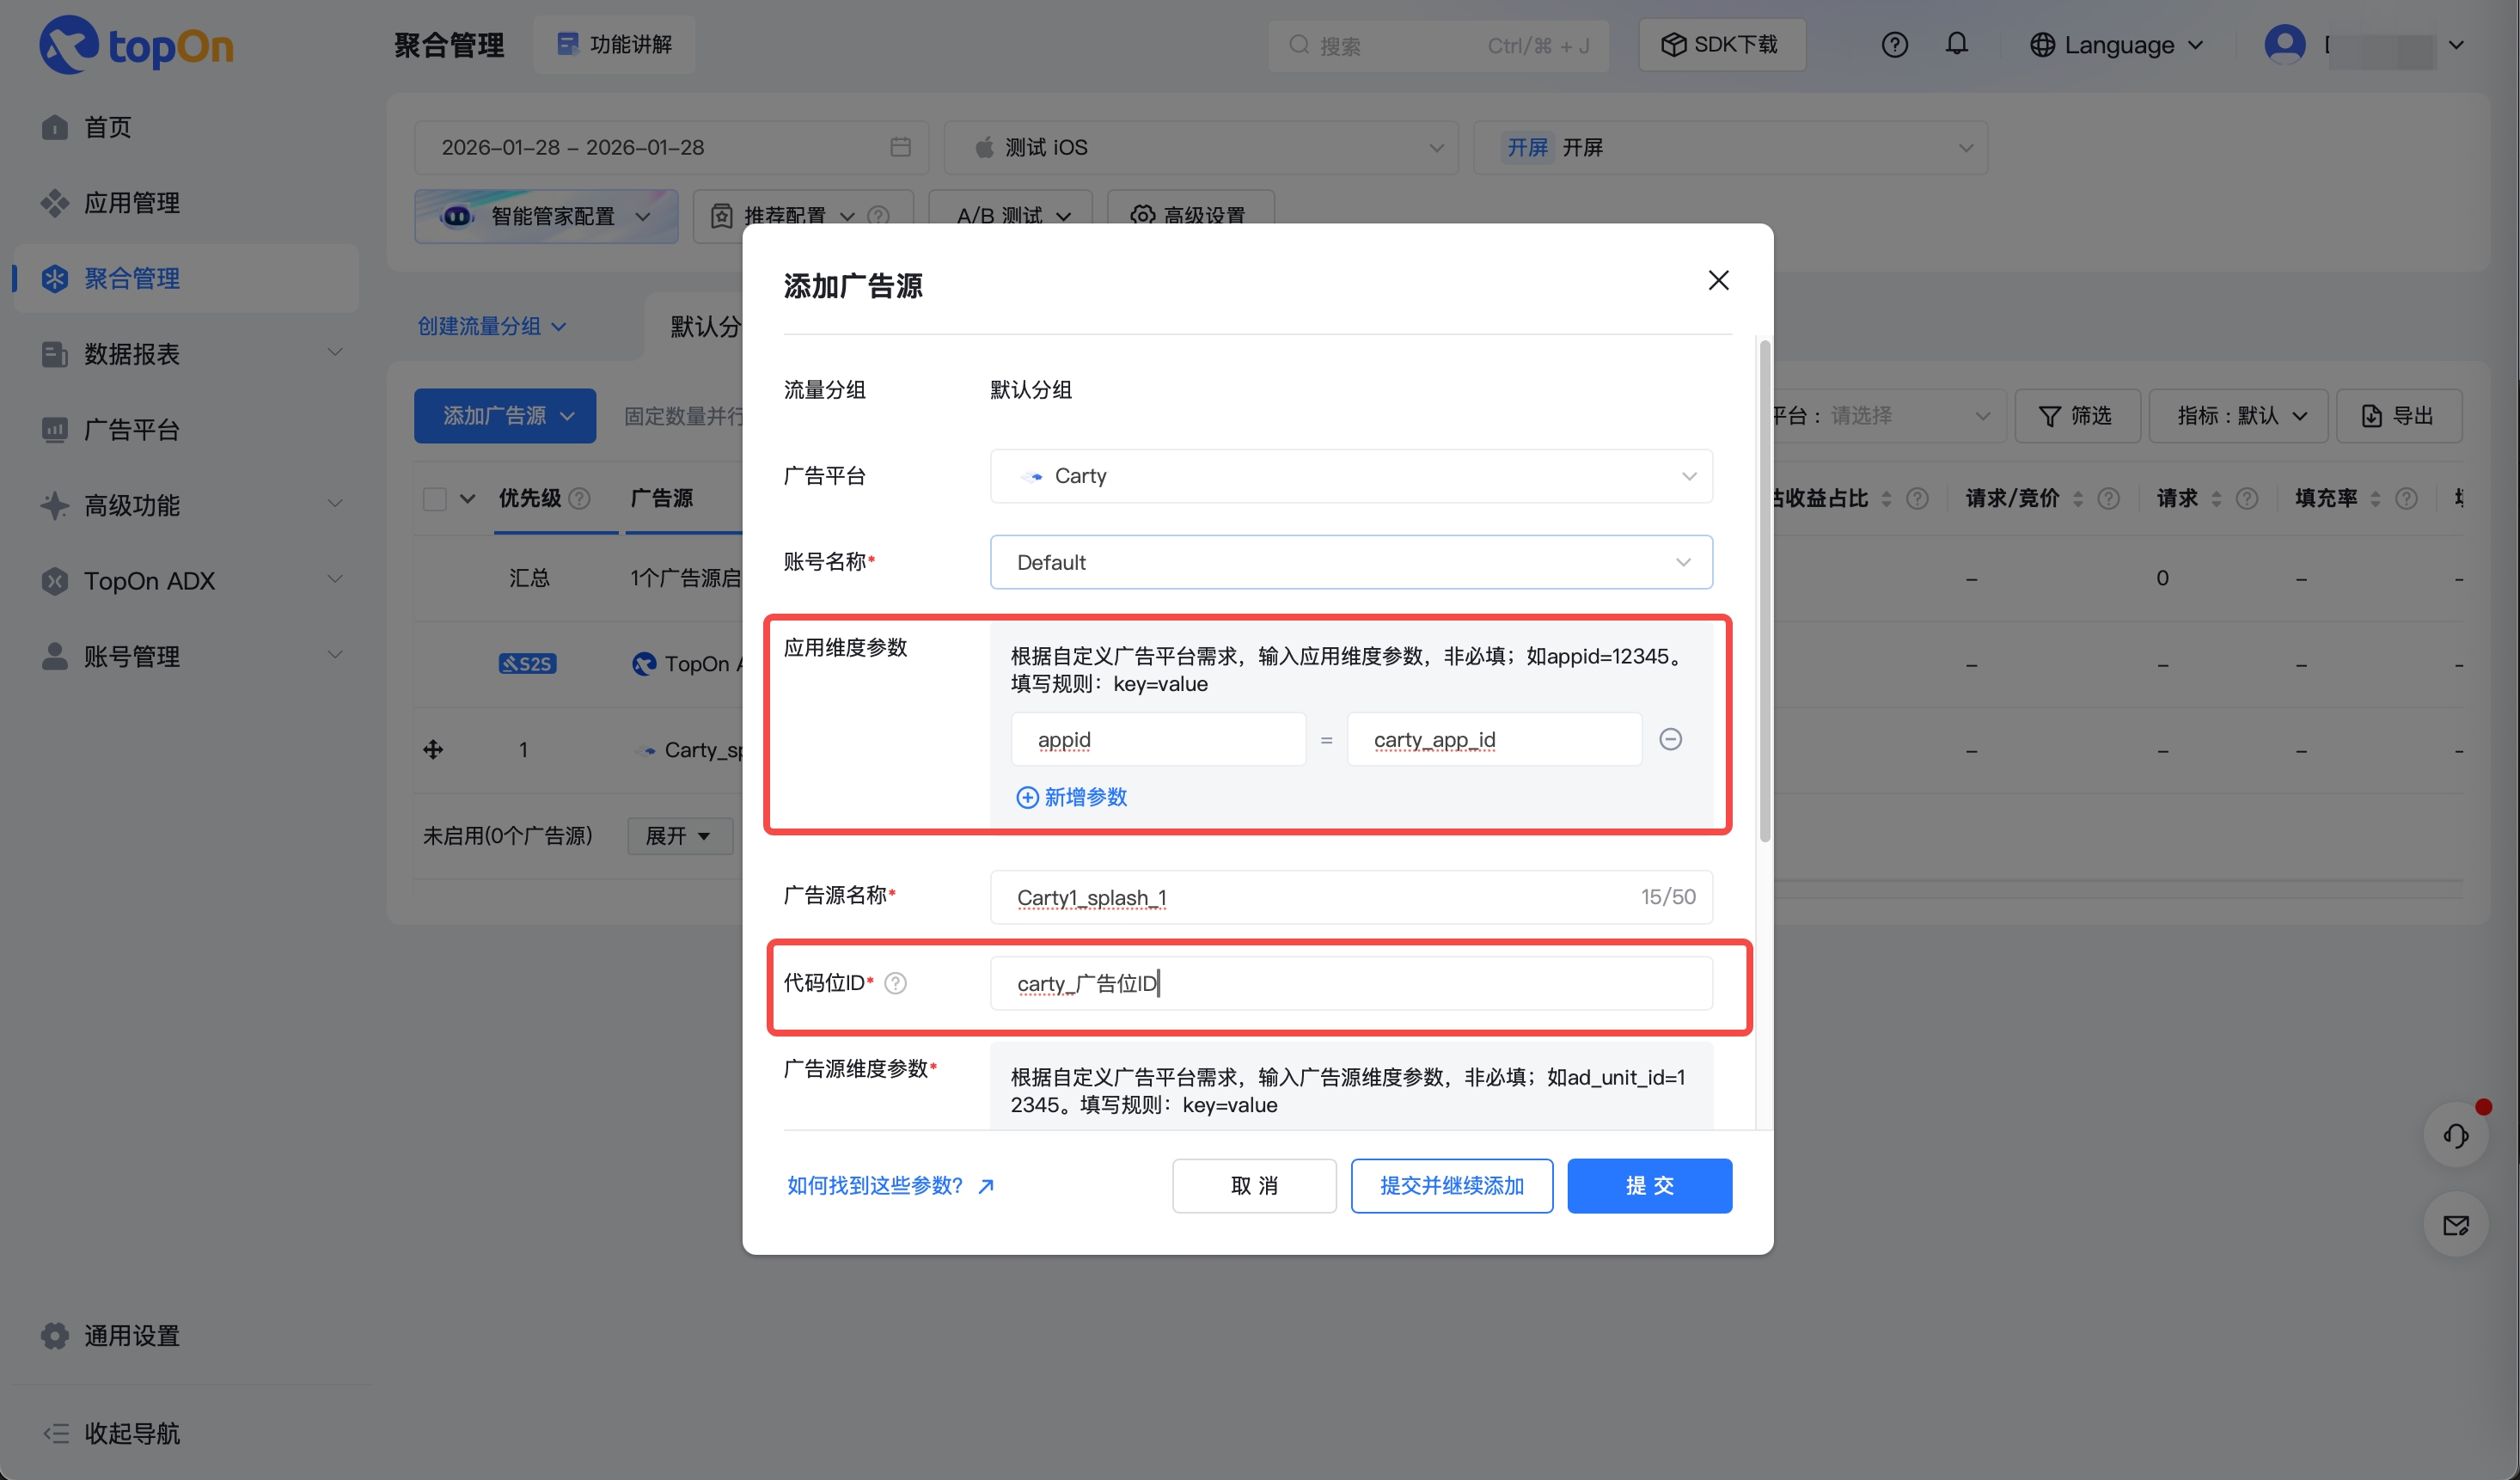Image resolution: width=2520 pixels, height=1480 pixels.
Task: Click the SDK下载 download icon
Action: [x=1674, y=44]
